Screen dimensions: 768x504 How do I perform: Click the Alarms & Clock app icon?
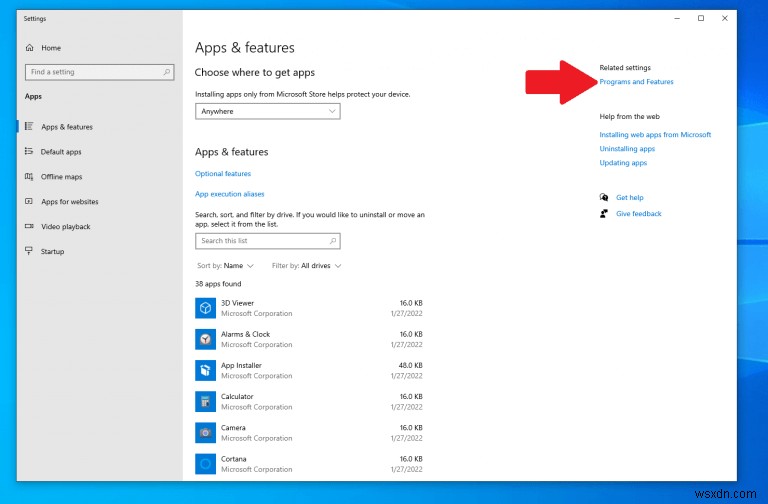(205, 339)
